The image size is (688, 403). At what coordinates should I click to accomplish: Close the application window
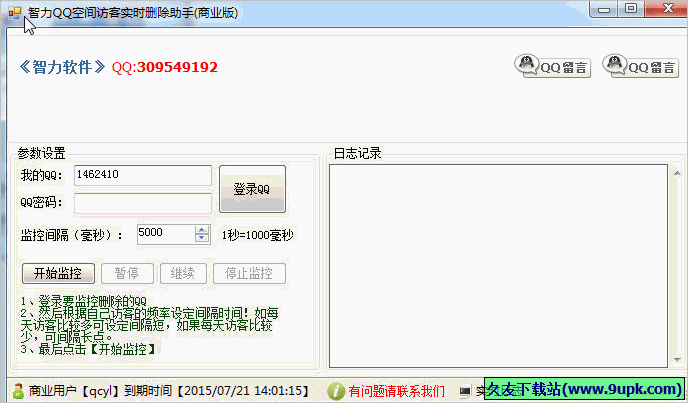click(x=667, y=9)
